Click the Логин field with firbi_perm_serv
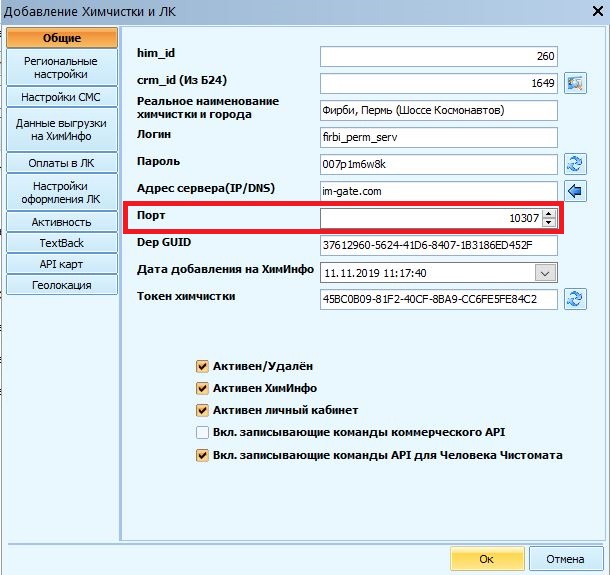610x575 pixels. coord(439,137)
